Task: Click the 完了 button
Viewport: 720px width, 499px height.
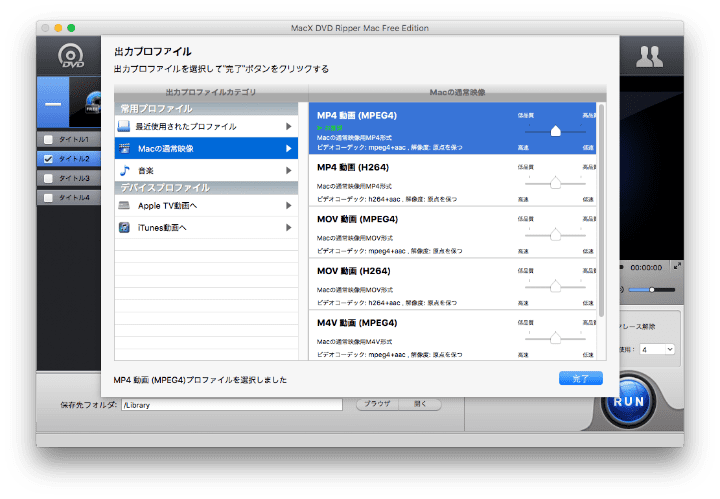Action: [x=580, y=378]
